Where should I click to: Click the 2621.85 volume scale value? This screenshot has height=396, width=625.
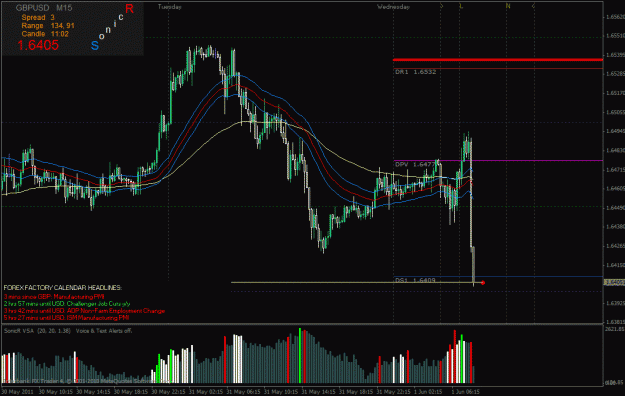click(x=614, y=329)
